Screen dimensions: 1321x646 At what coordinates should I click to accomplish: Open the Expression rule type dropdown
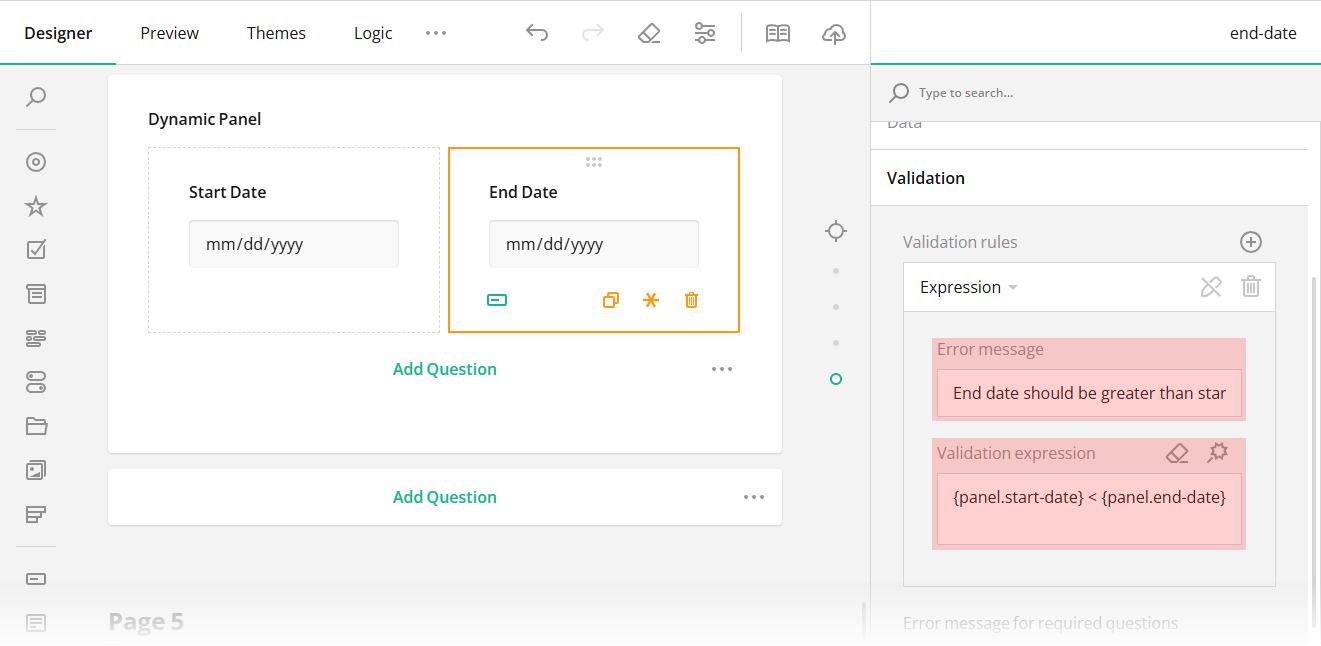(x=966, y=287)
